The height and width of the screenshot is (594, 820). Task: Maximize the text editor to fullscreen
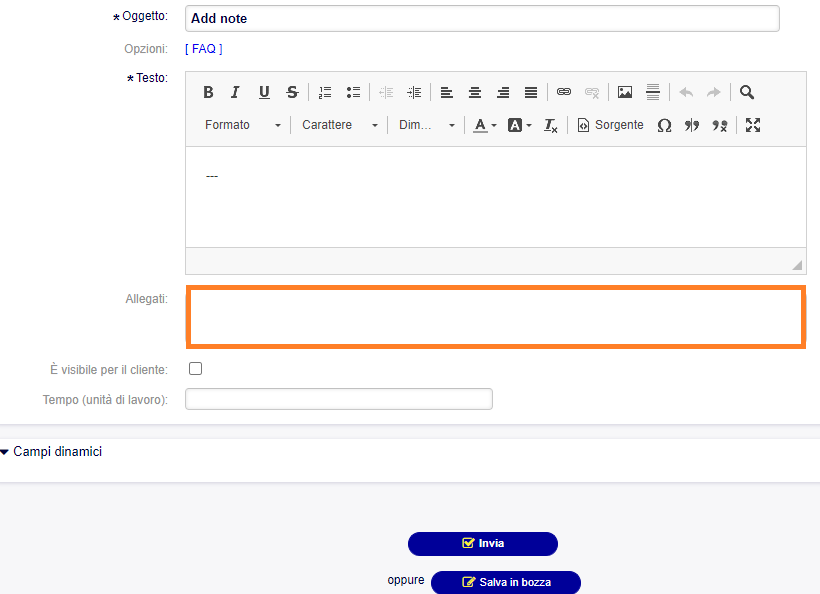pos(752,125)
